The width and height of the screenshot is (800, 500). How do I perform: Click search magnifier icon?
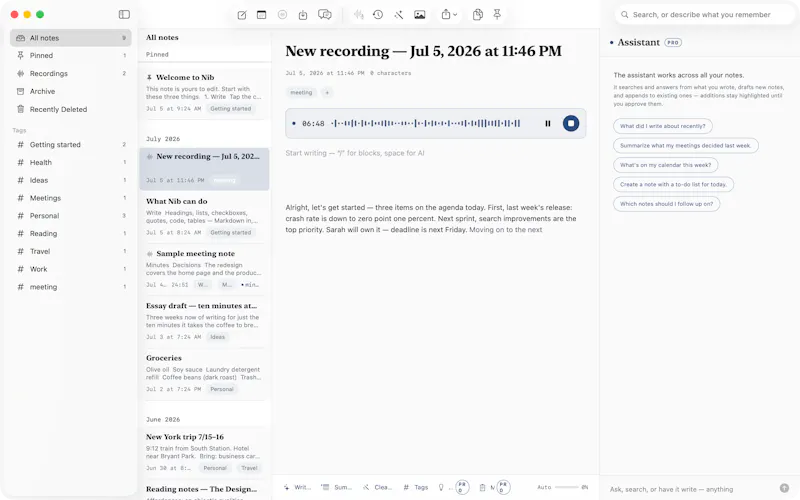pos(624,15)
